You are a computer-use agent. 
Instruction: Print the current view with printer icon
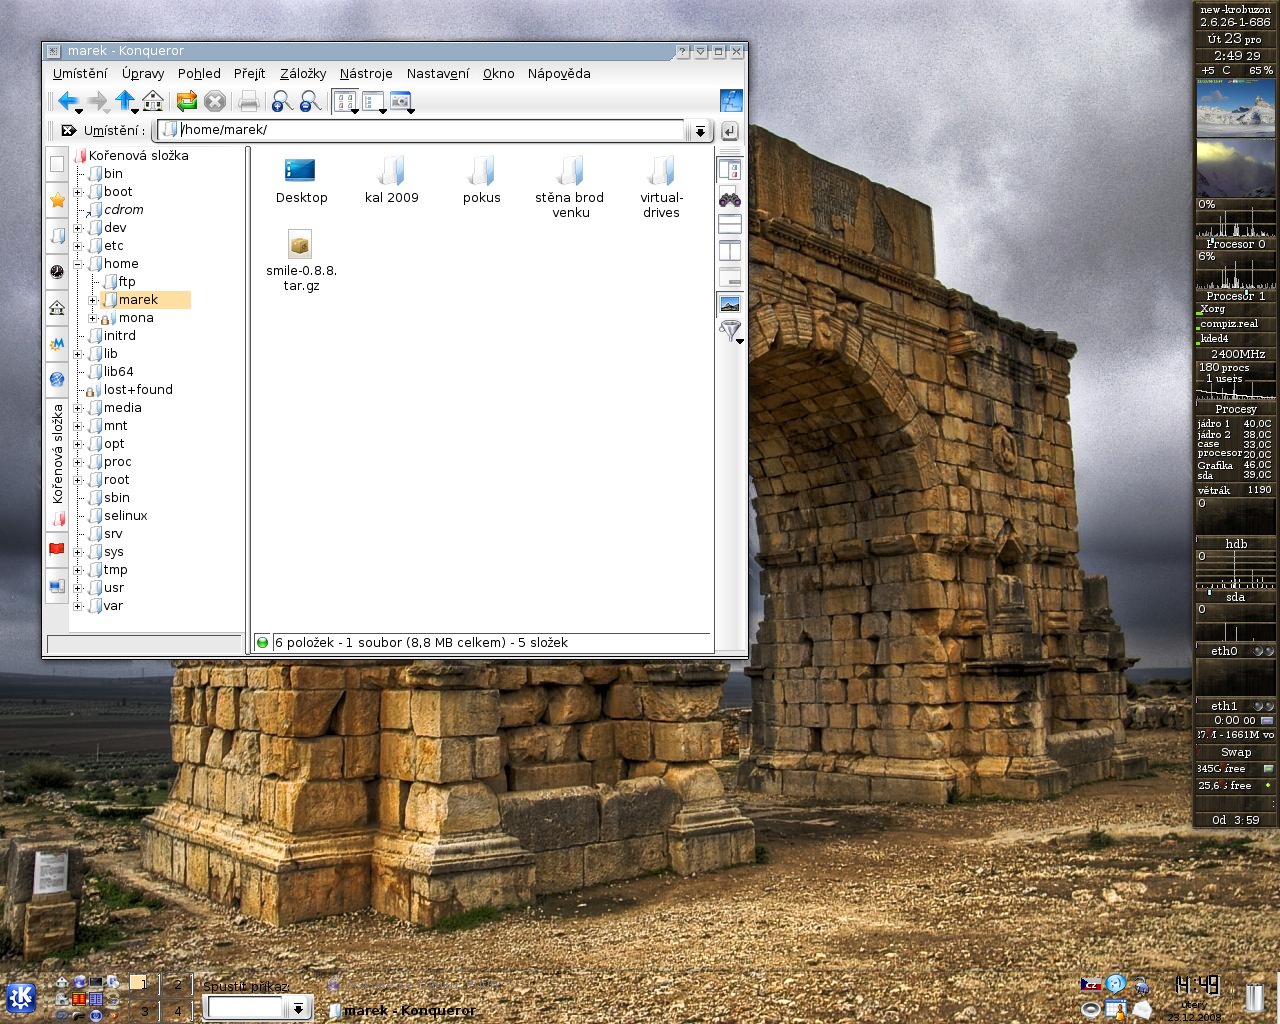(x=249, y=101)
